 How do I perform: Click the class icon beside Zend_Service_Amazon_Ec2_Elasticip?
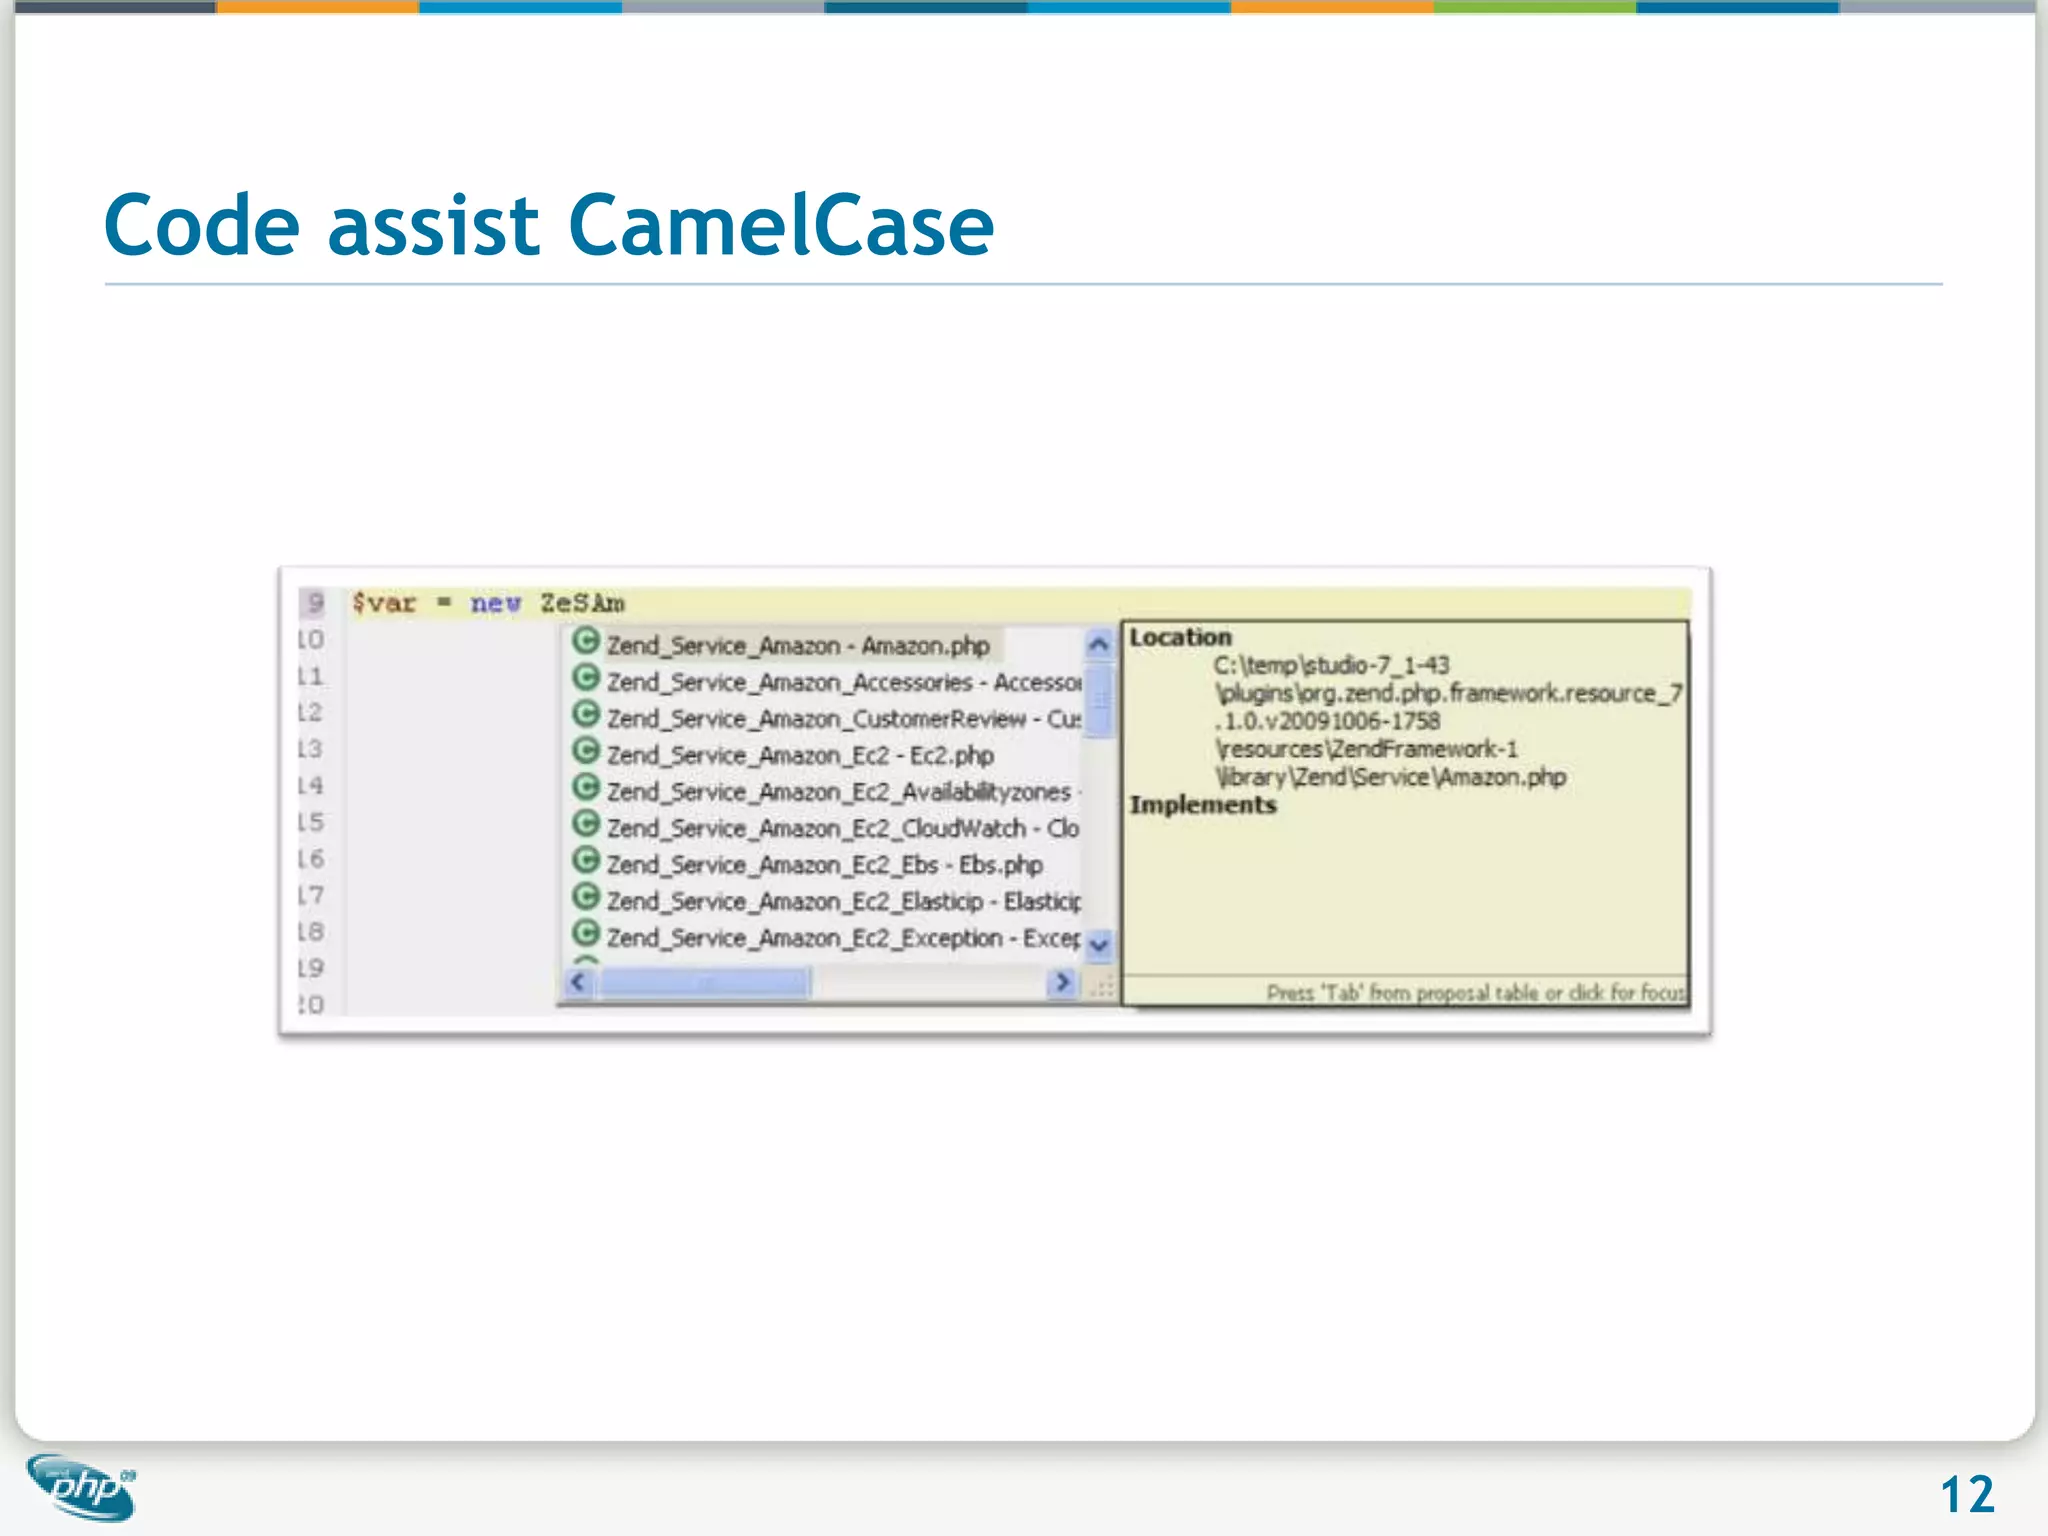586,897
